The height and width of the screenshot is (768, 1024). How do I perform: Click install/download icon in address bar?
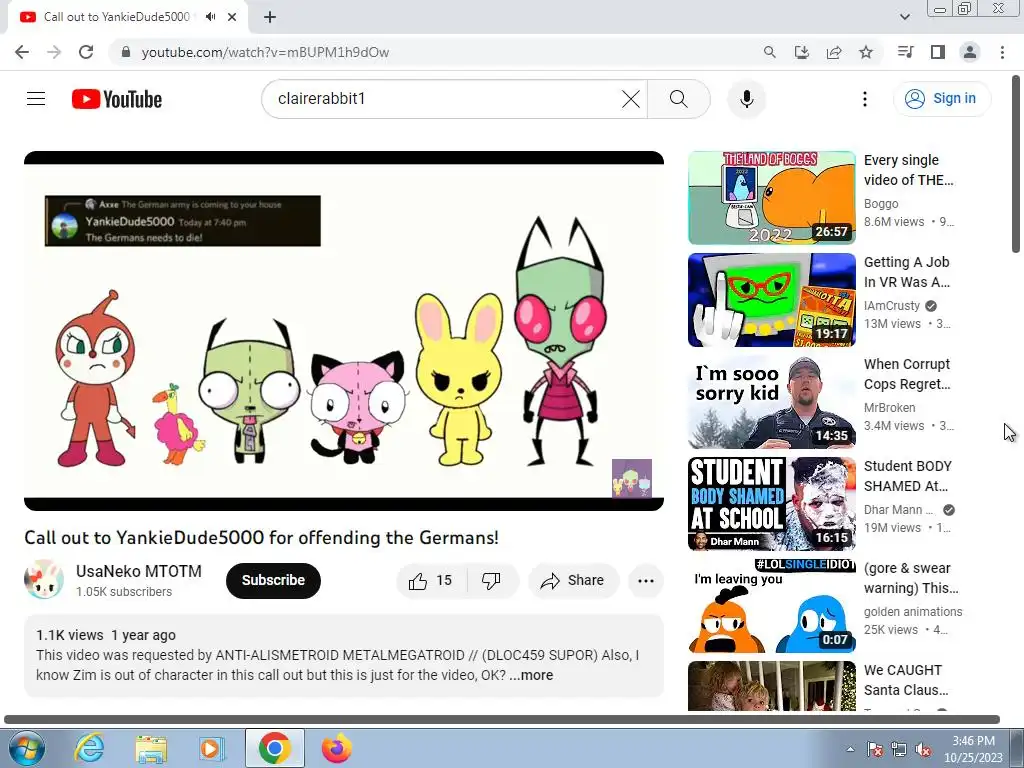(x=802, y=52)
